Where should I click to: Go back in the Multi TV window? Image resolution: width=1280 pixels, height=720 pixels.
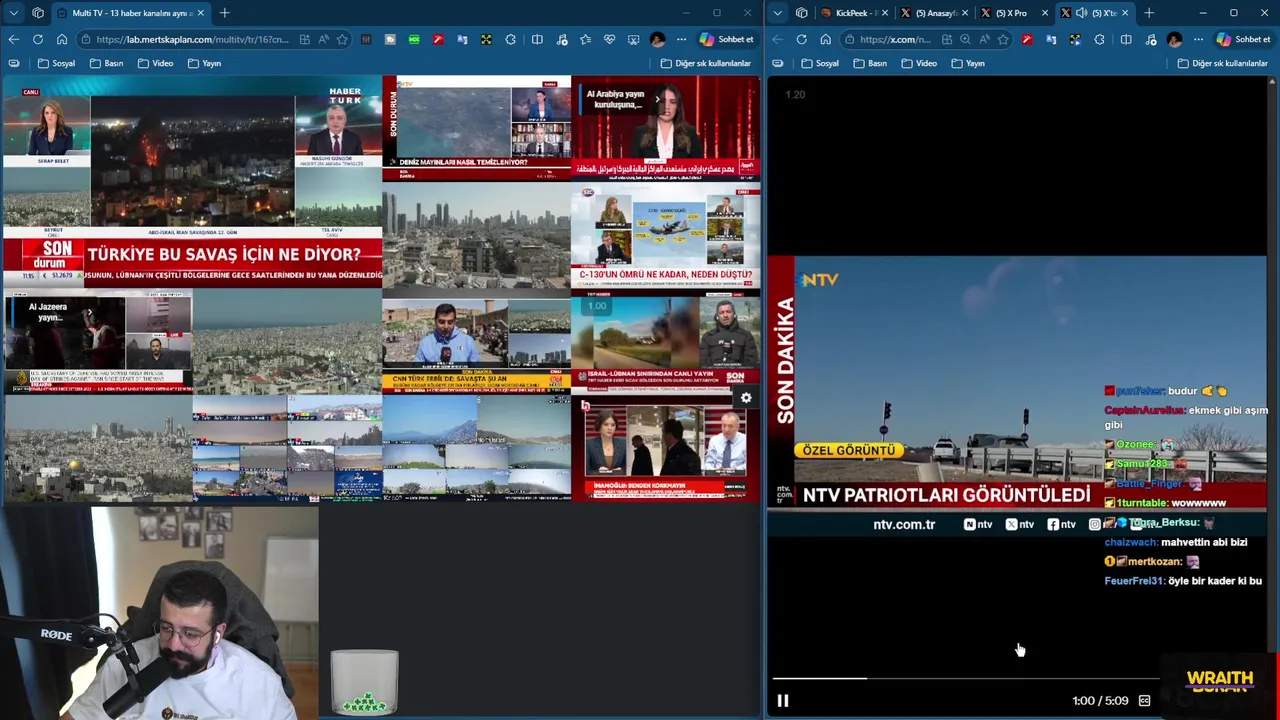point(14,39)
